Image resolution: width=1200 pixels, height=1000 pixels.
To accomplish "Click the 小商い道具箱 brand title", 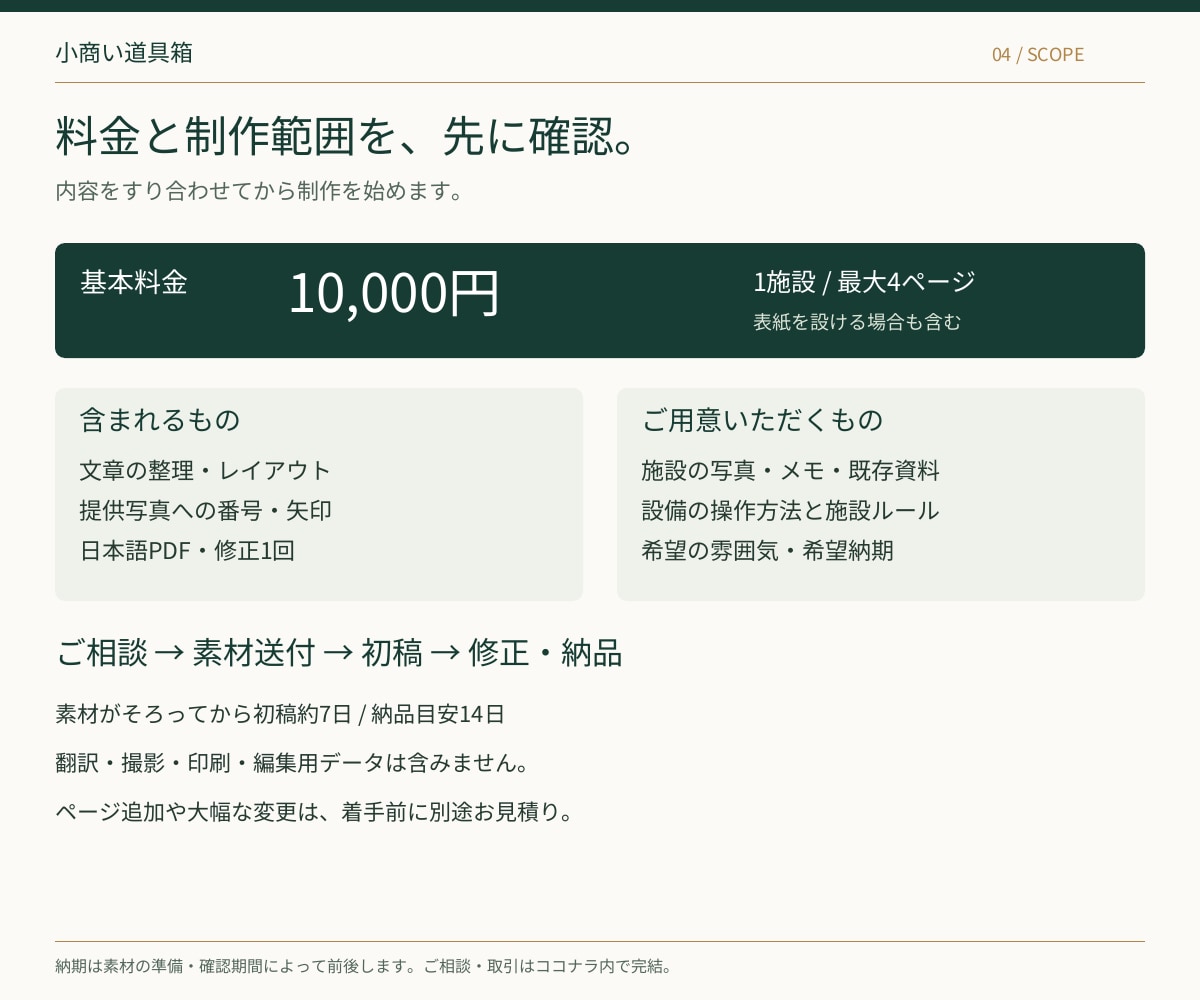I will [x=124, y=53].
